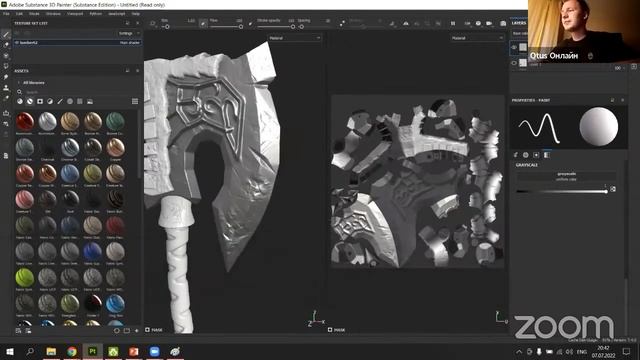Open Material dropdown in the 2D viewport
This screenshot has width=640, height=360.
point(477,38)
